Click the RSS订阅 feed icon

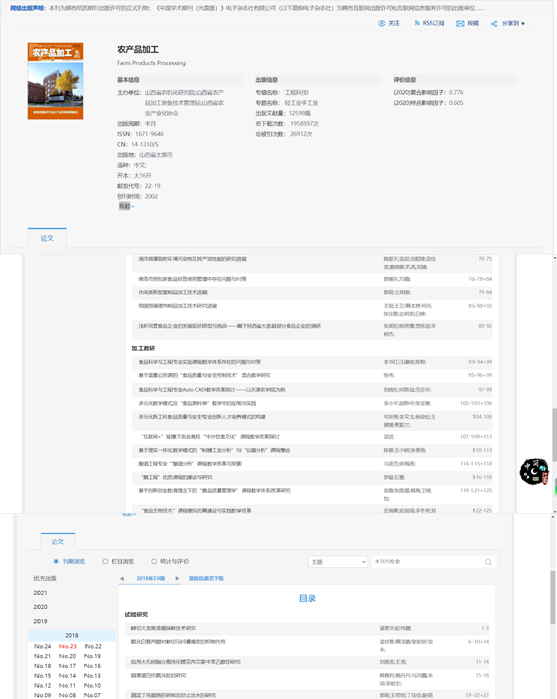click(417, 23)
